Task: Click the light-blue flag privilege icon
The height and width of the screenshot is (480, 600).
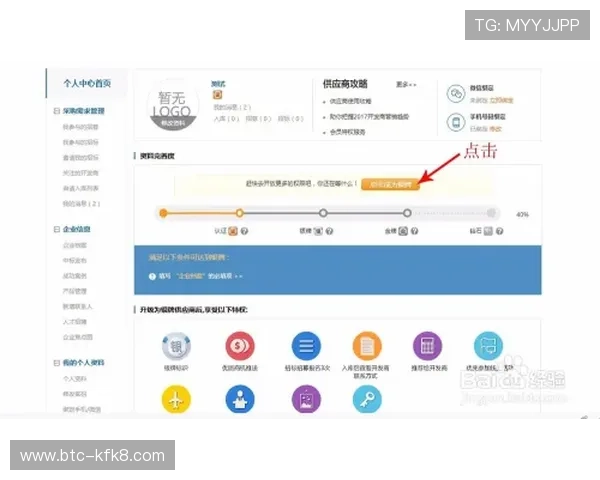Action: (x=488, y=346)
